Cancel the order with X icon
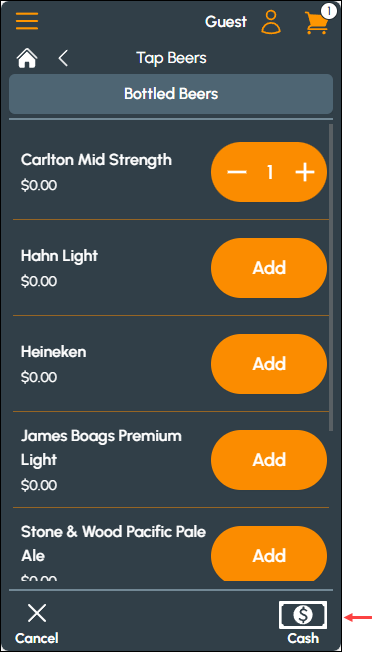The width and height of the screenshot is (372, 652). pos(37,613)
